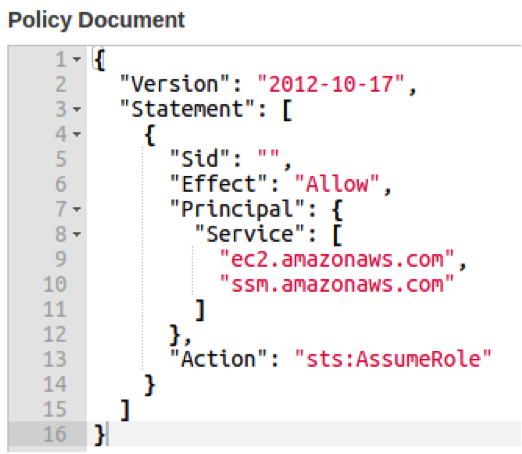
Task: Click the "sts:AssumeRole" action value
Action: point(393,359)
